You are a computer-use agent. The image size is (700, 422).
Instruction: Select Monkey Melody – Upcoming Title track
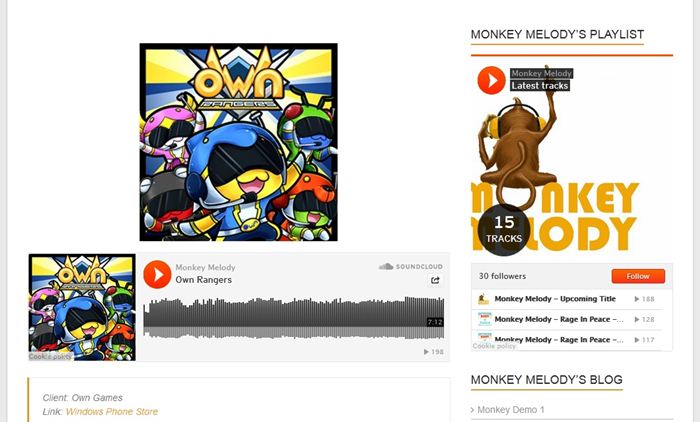click(x=555, y=299)
